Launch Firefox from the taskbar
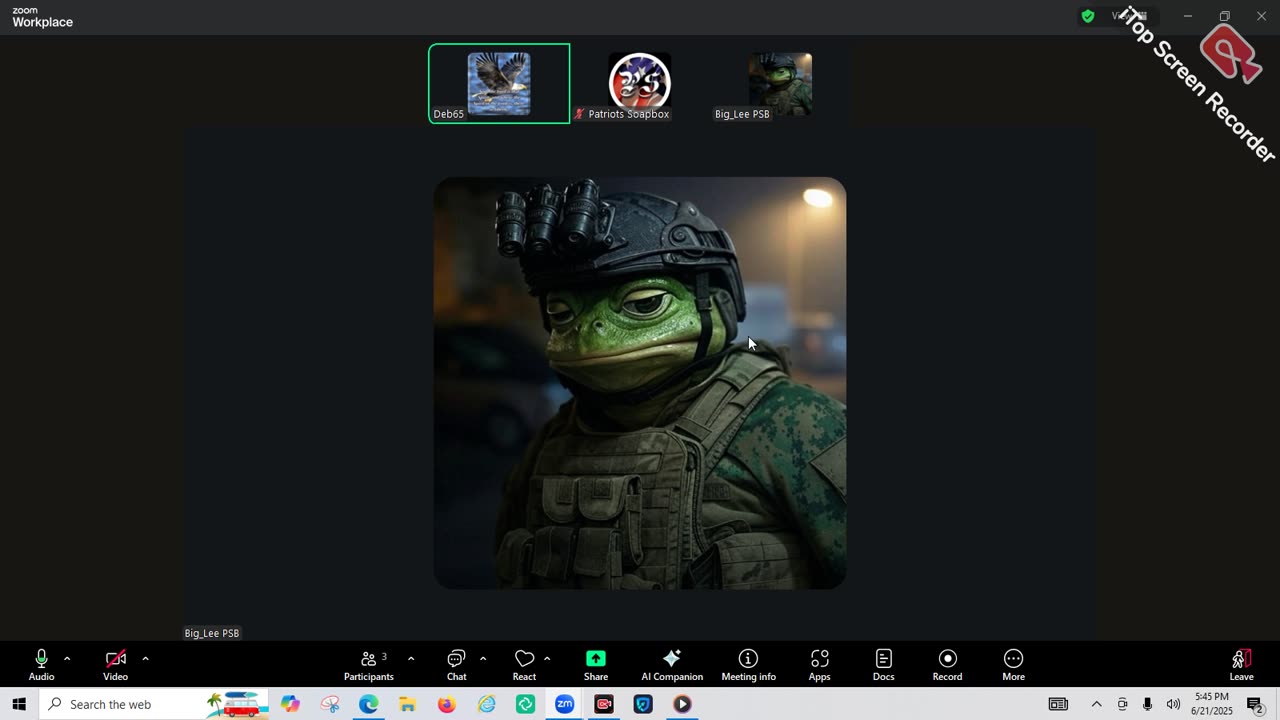 coord(447,704)
